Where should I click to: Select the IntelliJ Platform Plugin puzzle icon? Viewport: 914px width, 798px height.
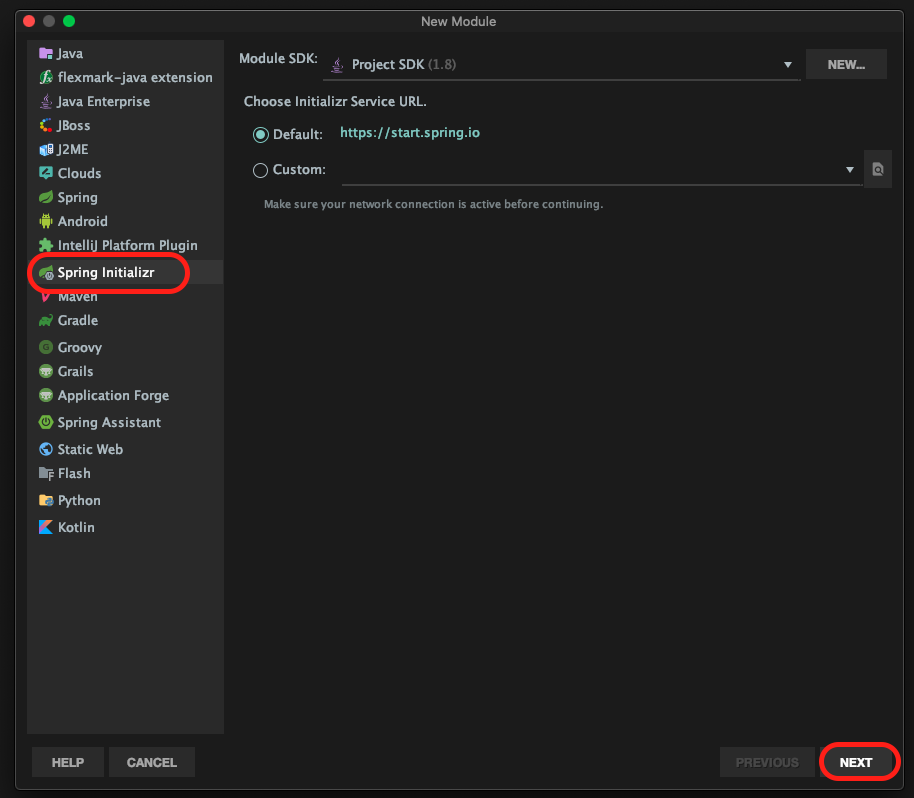coord(45,245)
